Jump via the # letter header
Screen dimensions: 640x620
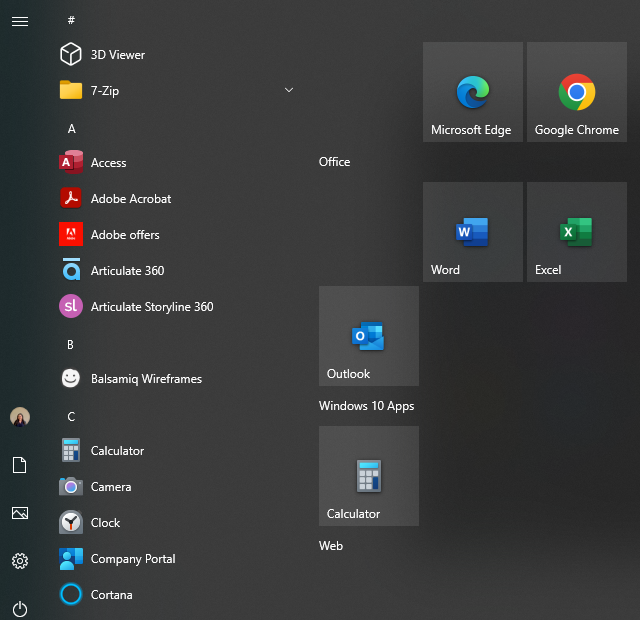71,20
